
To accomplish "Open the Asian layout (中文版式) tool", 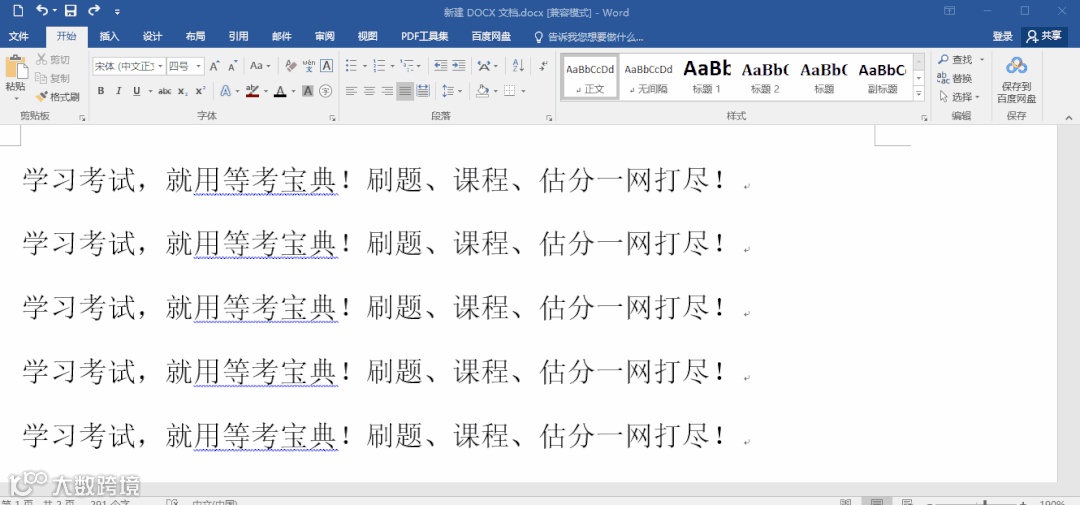I will [484, 66].
